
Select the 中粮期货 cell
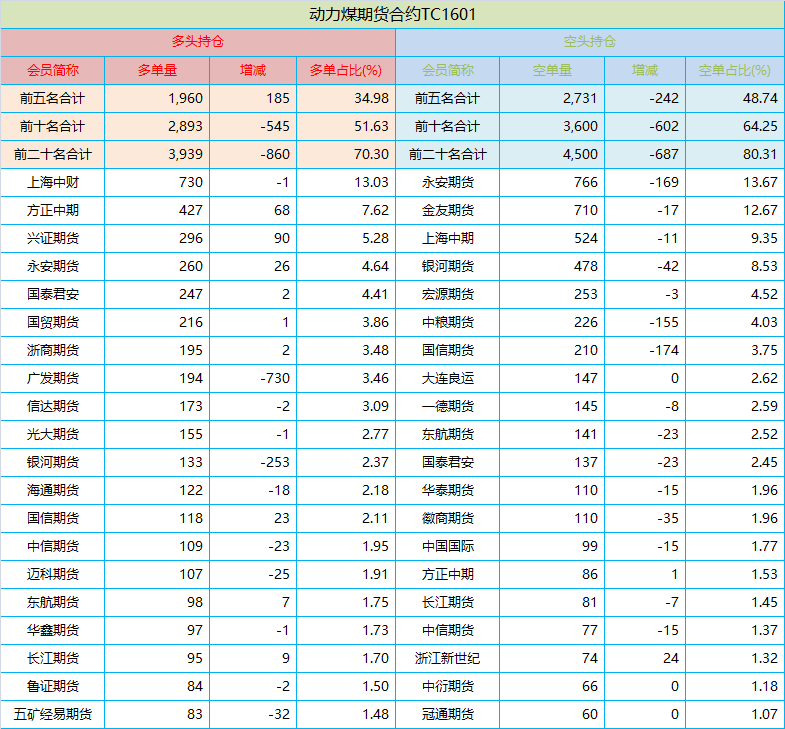coord(448,322)
